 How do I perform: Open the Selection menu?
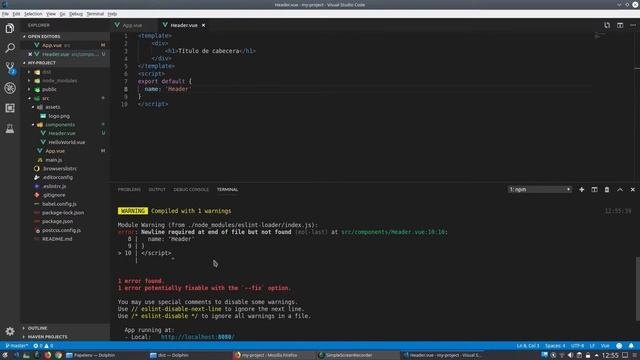(33, 14)
